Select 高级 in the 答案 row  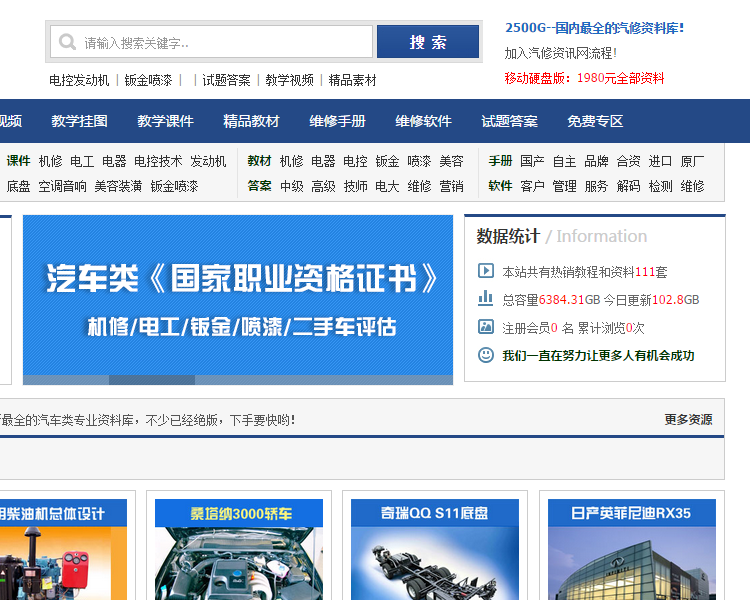tap(323, 186)
